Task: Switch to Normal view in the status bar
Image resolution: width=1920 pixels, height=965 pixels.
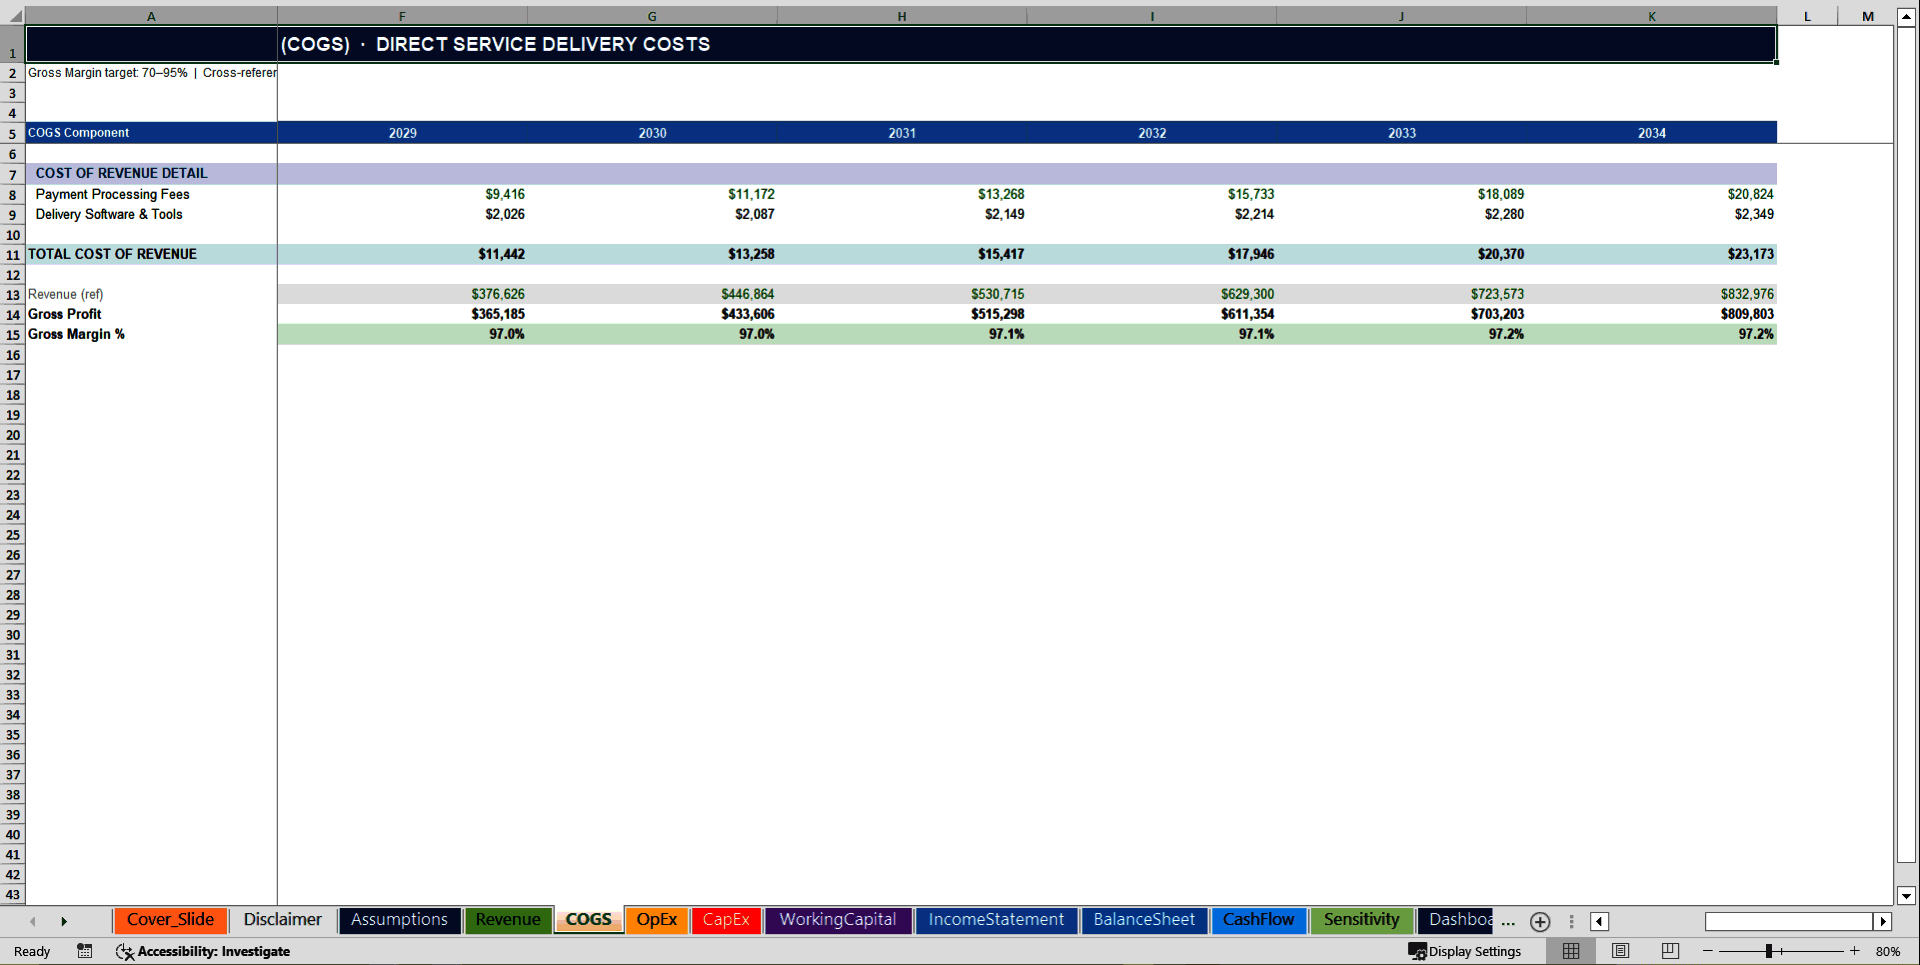Action: click(x=1570, y=951)
